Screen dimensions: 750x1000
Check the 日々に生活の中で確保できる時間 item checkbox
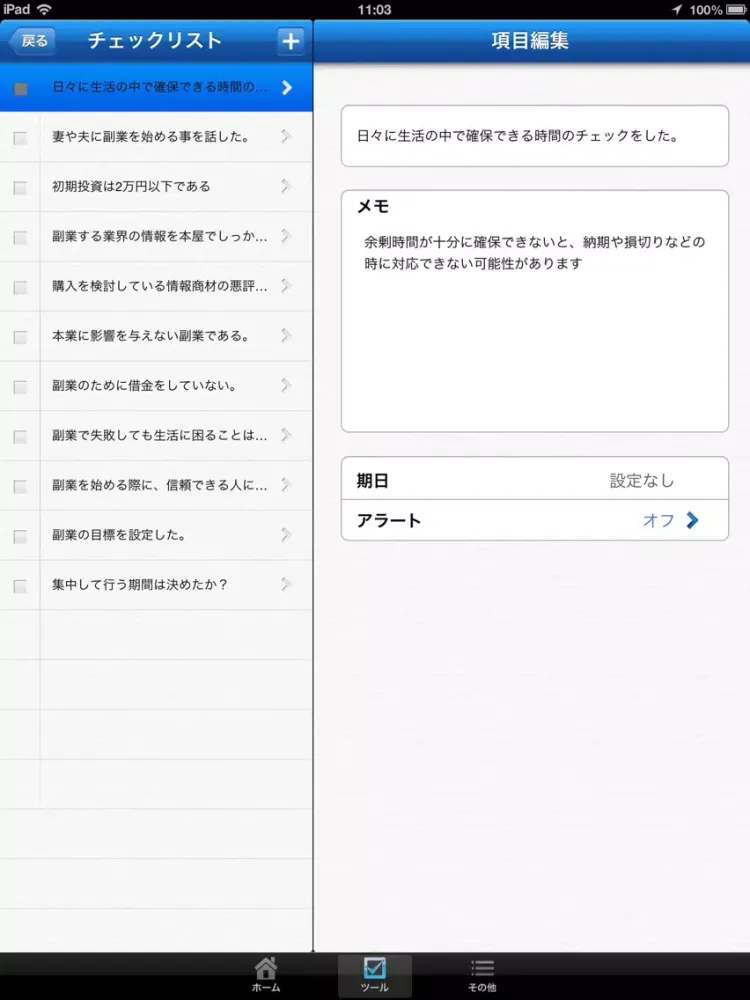tap(20, 89)
